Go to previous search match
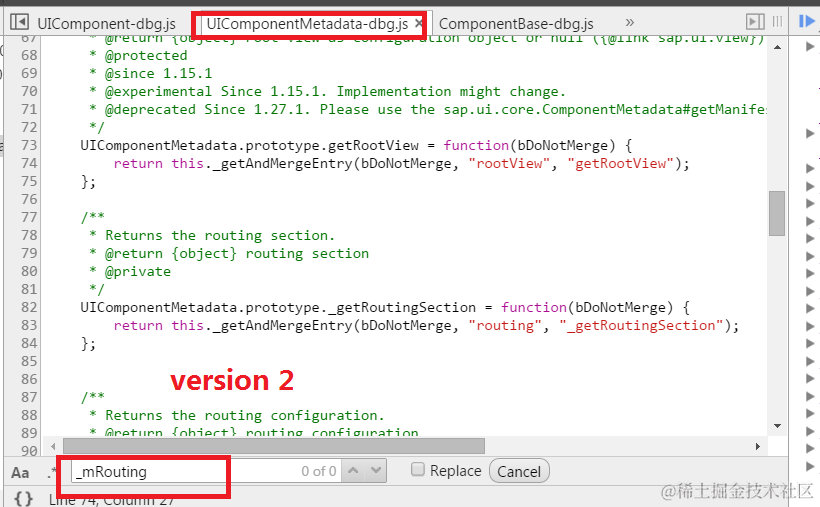820x507 pixels. (x=354, y=470)
